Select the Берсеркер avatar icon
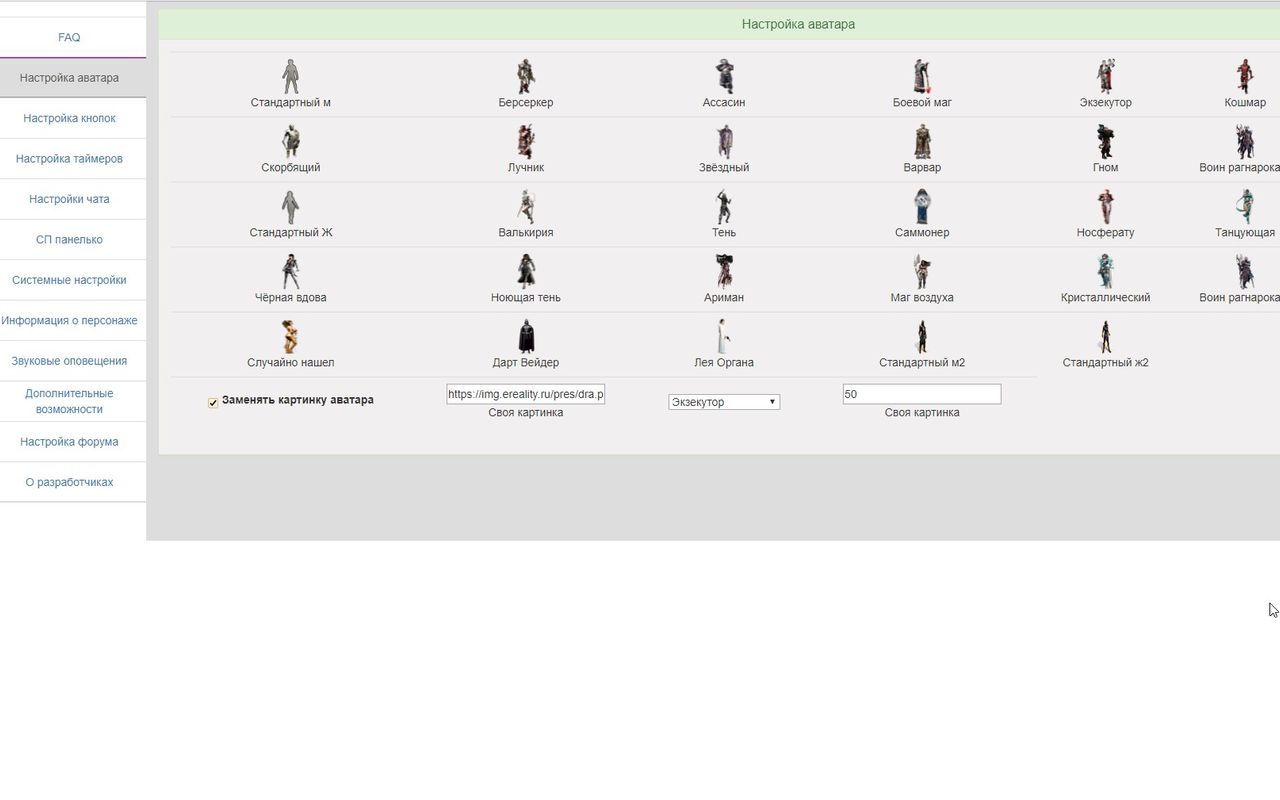Image resolution: width=1280 pixels, height=800 pixels. coord(525,77)
